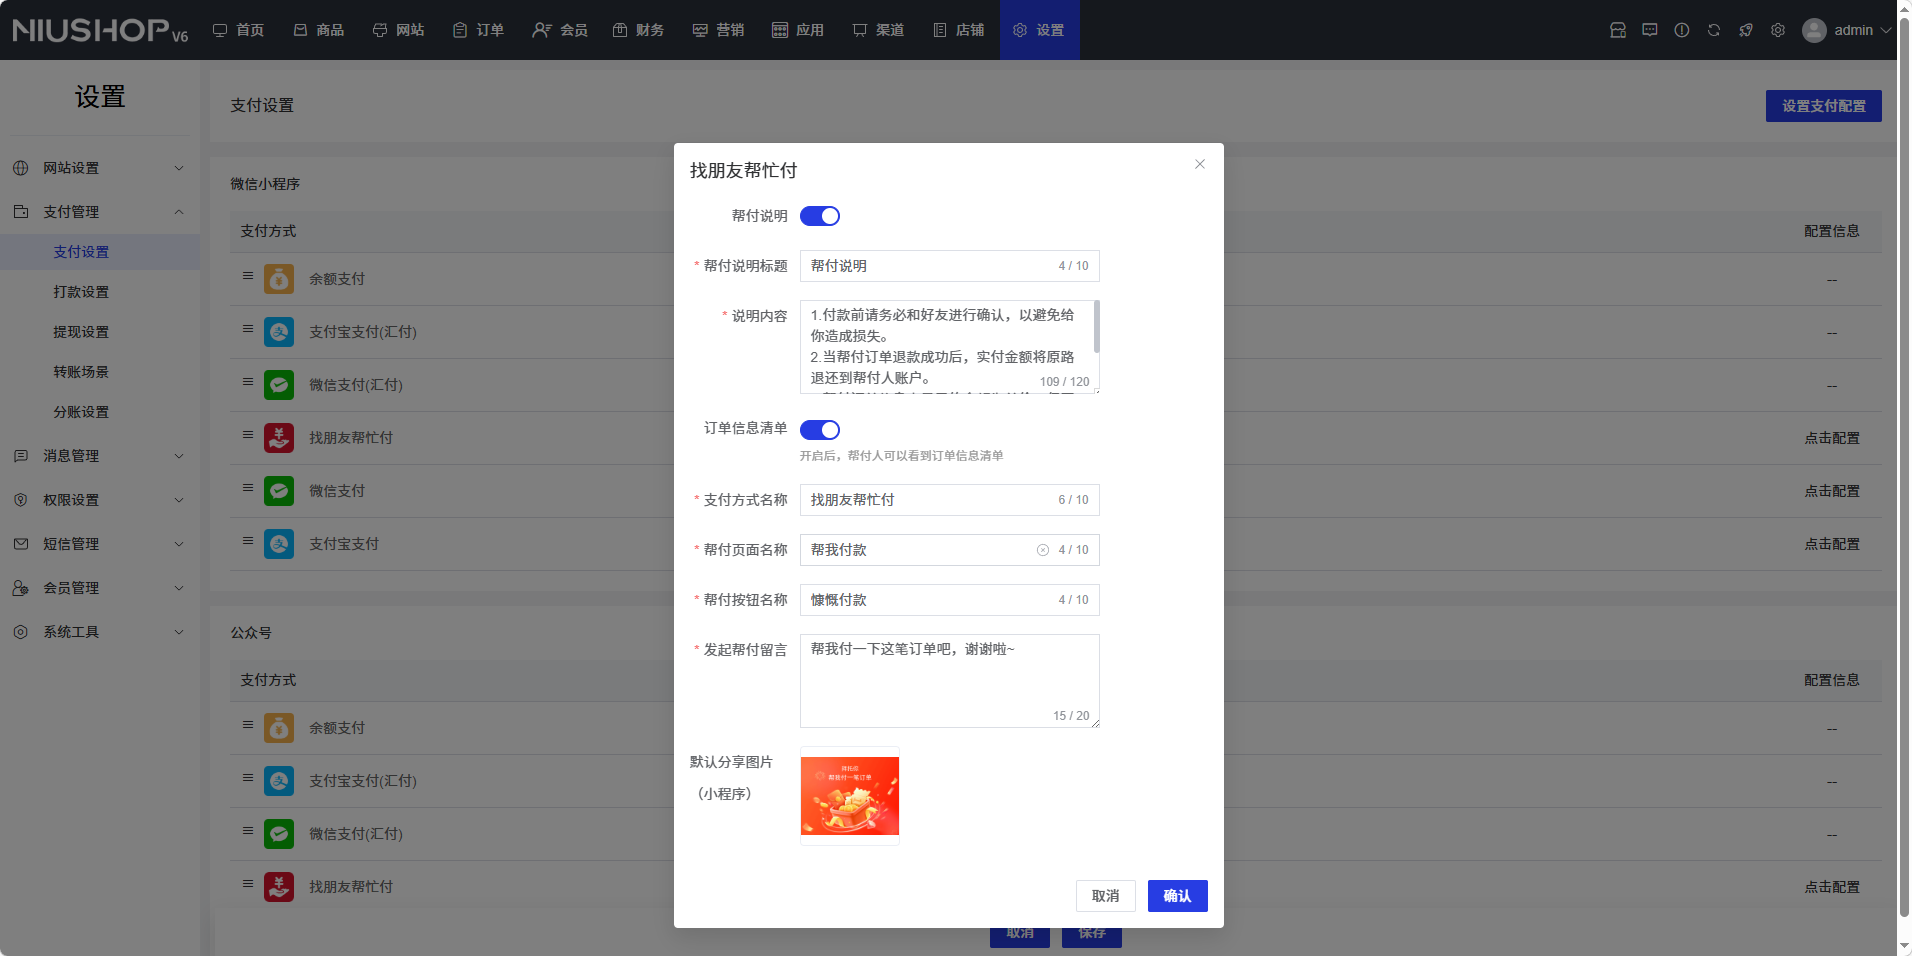This screenshot has height=956, width=1912.
Task: Click the exclamation info icon in the header
Action: tap(1682, 30)
